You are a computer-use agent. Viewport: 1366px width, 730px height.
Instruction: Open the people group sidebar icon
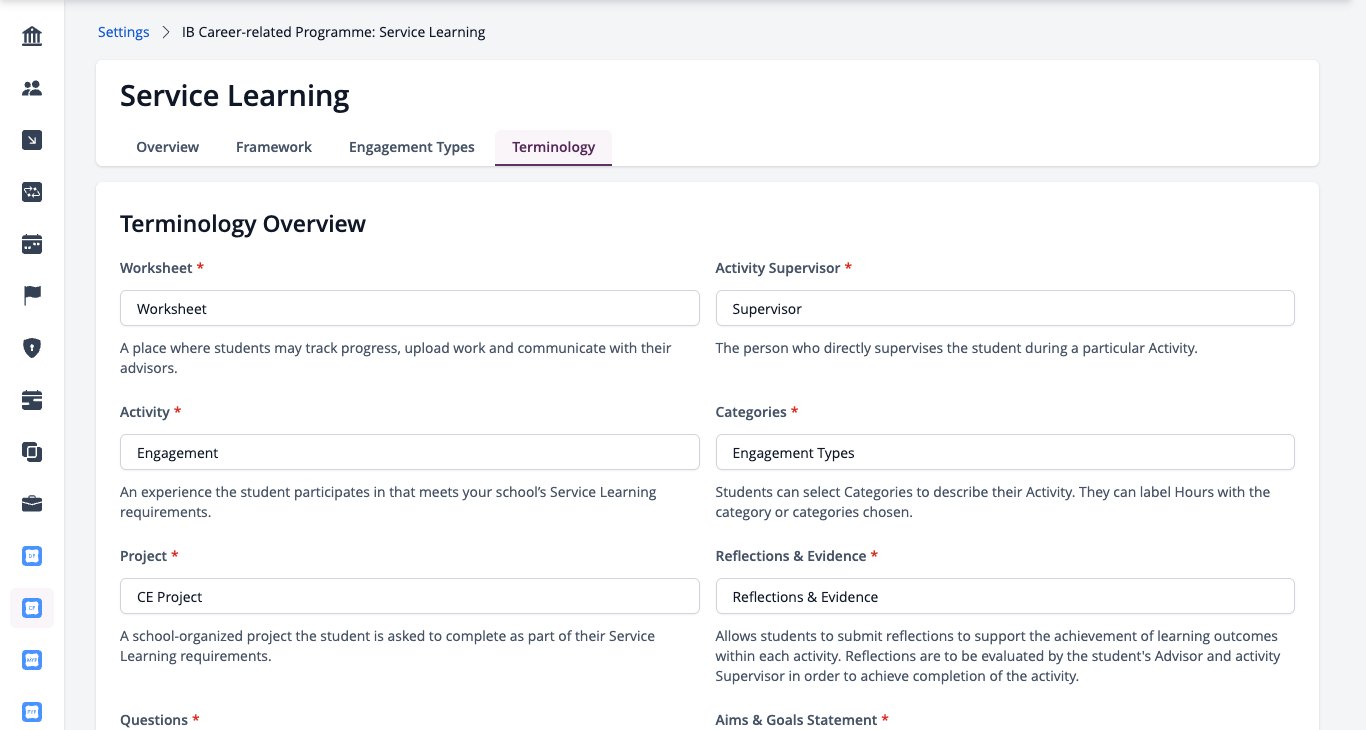(x=32, y=89)
